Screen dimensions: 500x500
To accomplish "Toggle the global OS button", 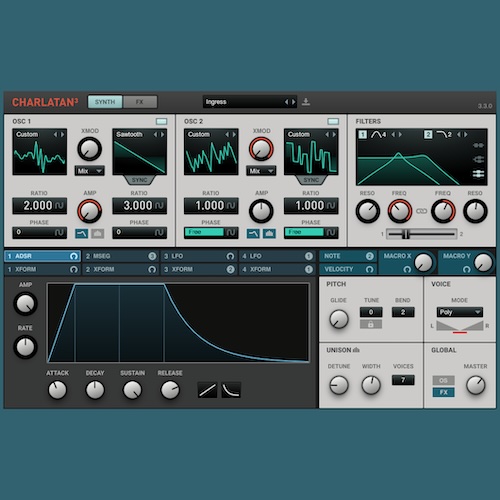I will click(x=443, y=380).
